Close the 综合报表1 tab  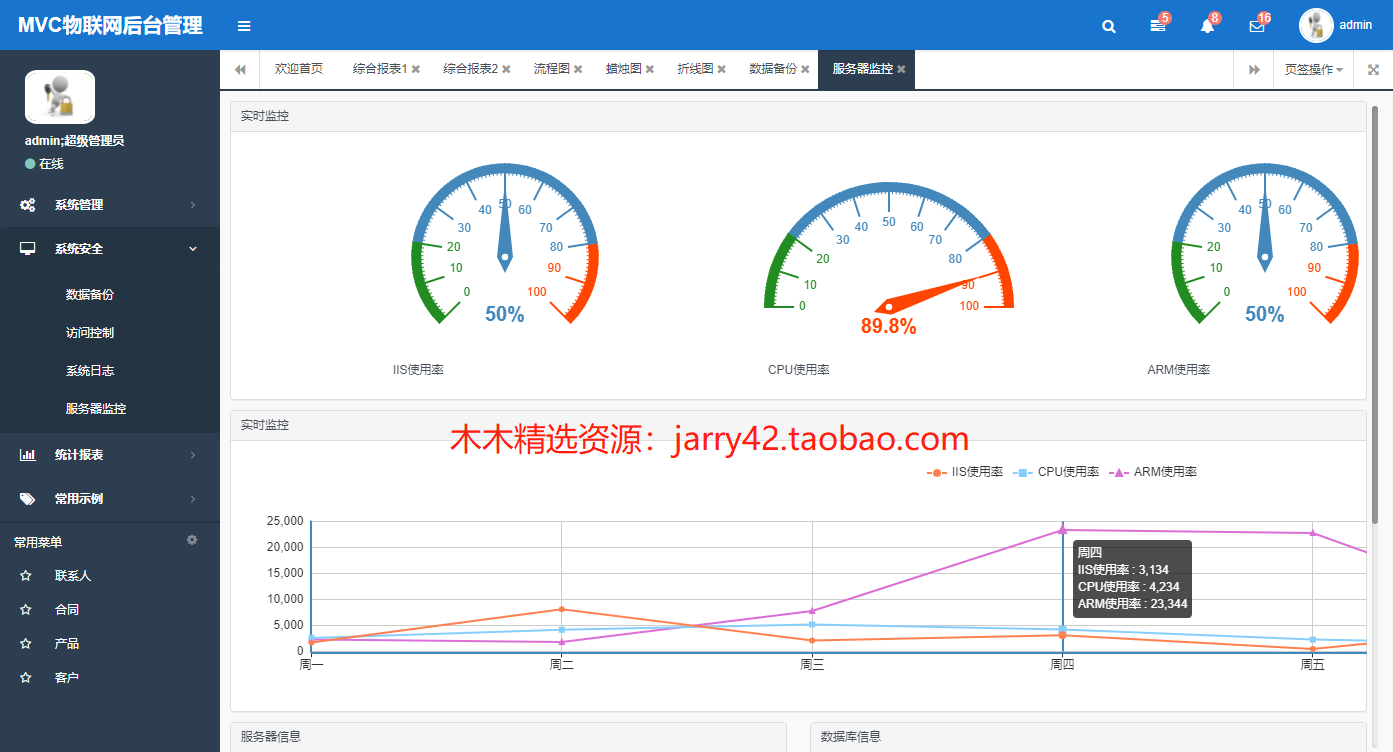[x=416, y=70]
